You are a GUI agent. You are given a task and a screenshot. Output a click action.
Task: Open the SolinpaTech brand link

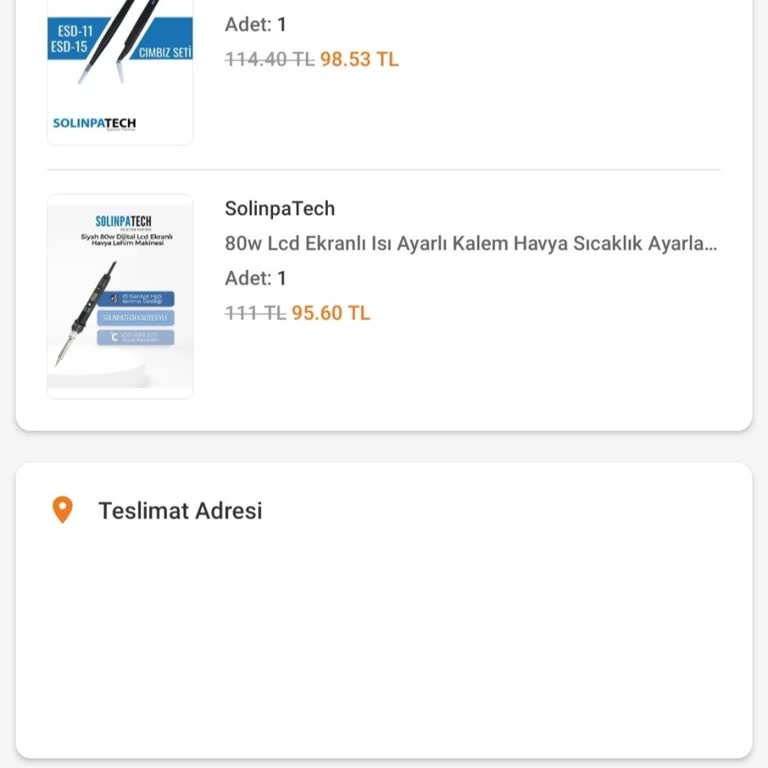tap(280, 209)
